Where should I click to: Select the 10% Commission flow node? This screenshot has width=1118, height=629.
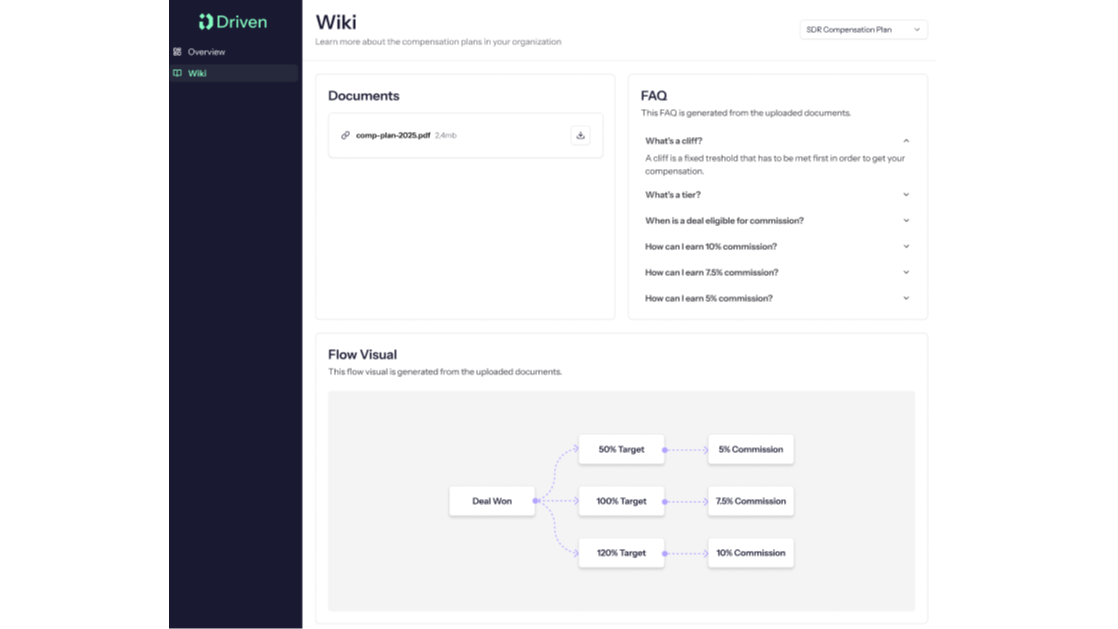click(x=750, y=553)
